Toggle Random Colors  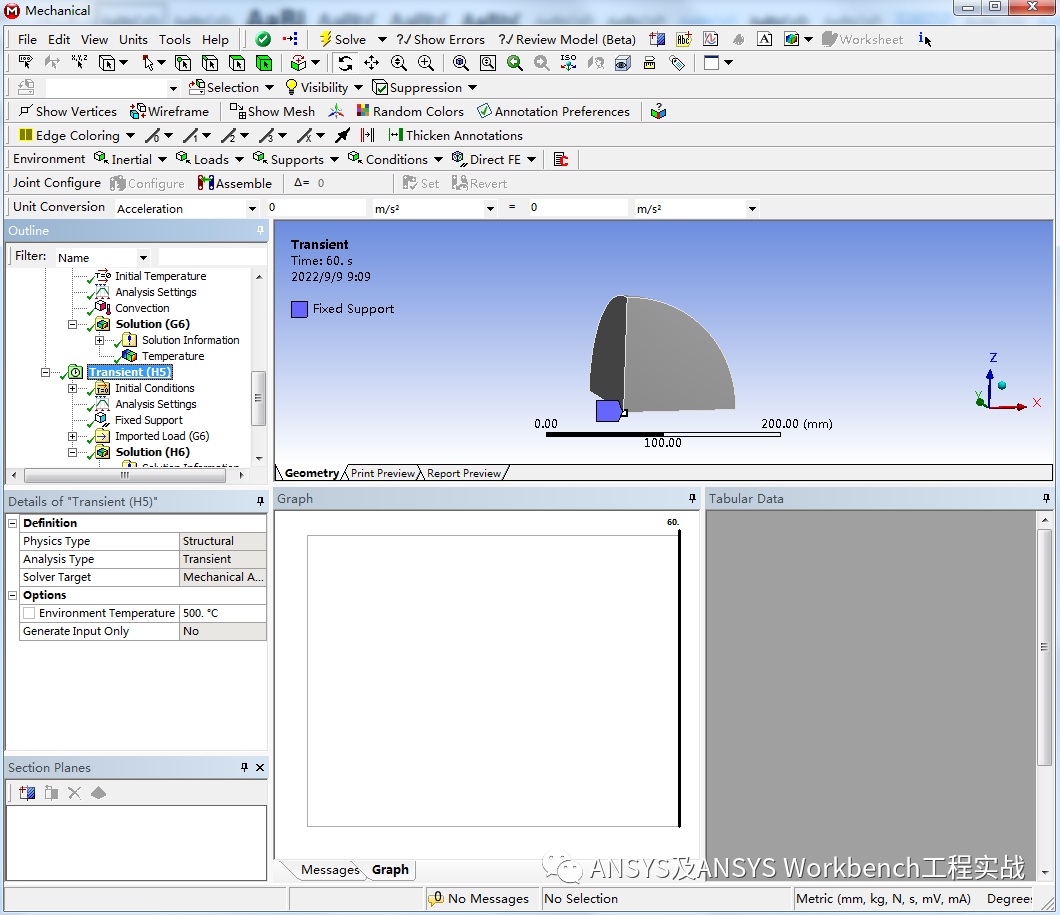pyautogui.click(x=410, y=112)
